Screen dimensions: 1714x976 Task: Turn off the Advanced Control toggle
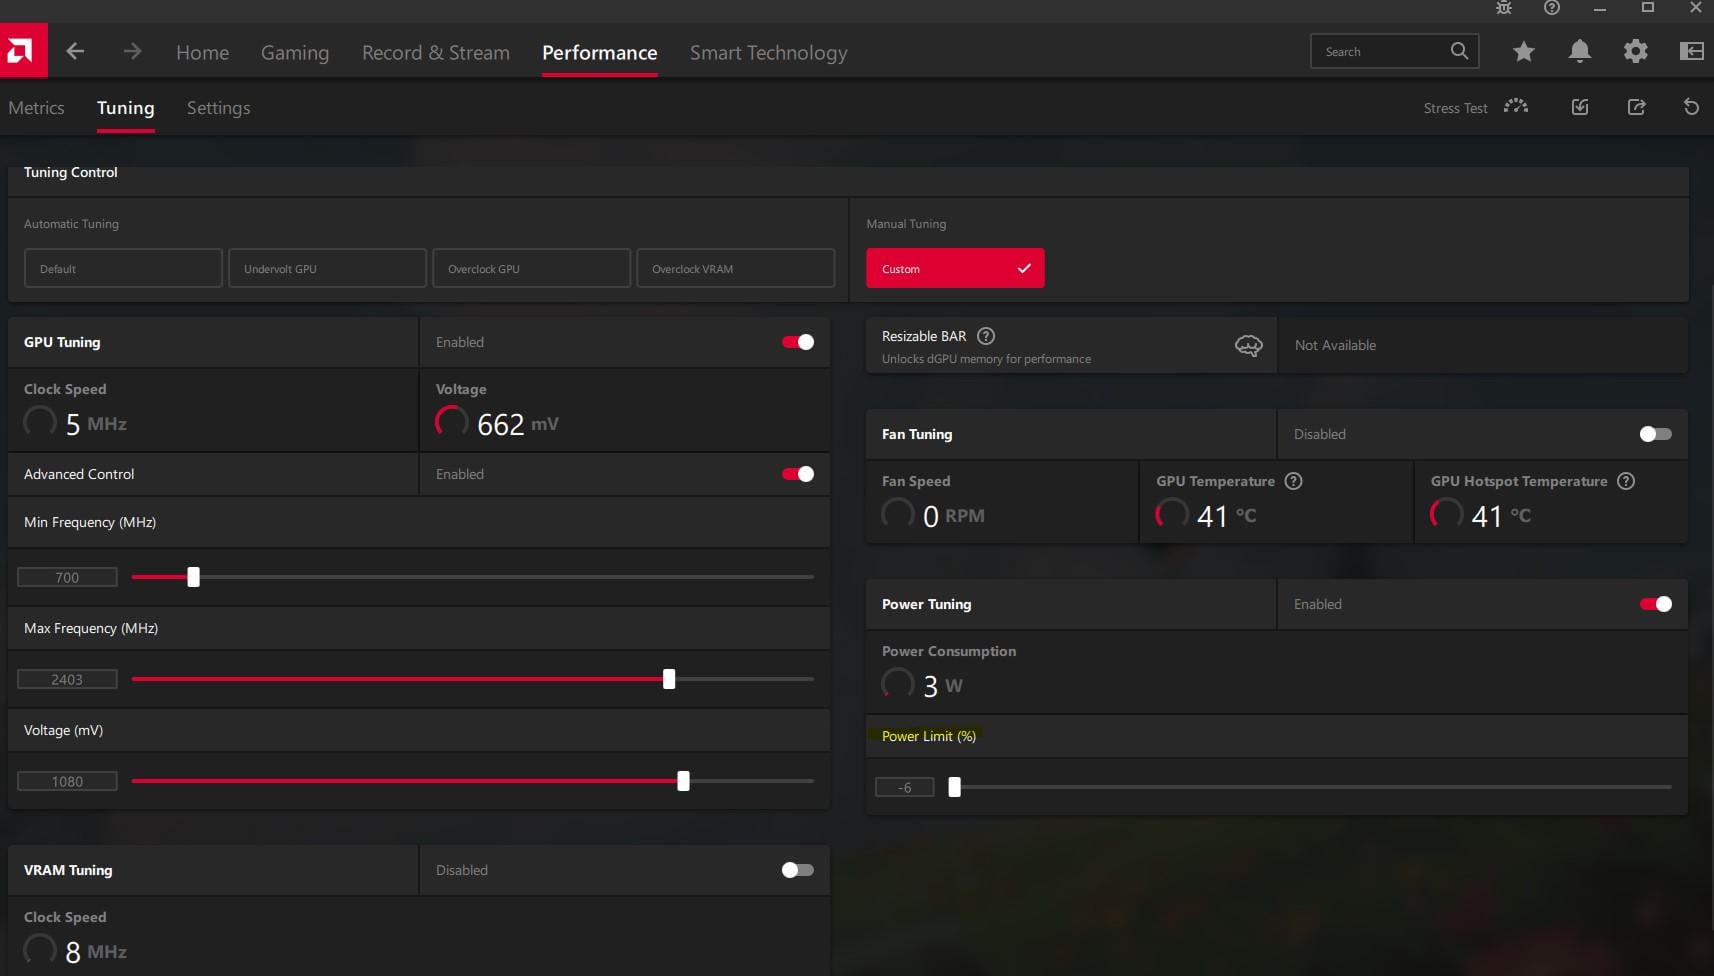(798, 474)
